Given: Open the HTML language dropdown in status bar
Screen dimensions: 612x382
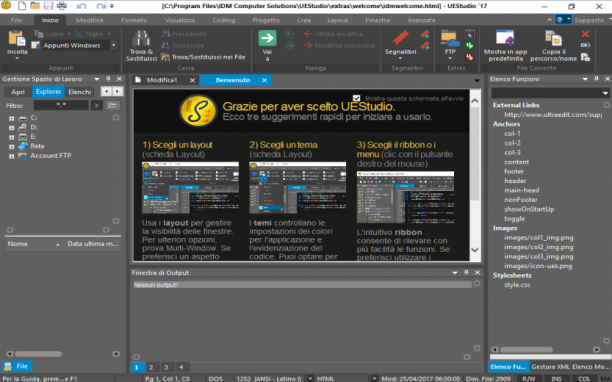Looking at the screenshot, I should point(374,378).
